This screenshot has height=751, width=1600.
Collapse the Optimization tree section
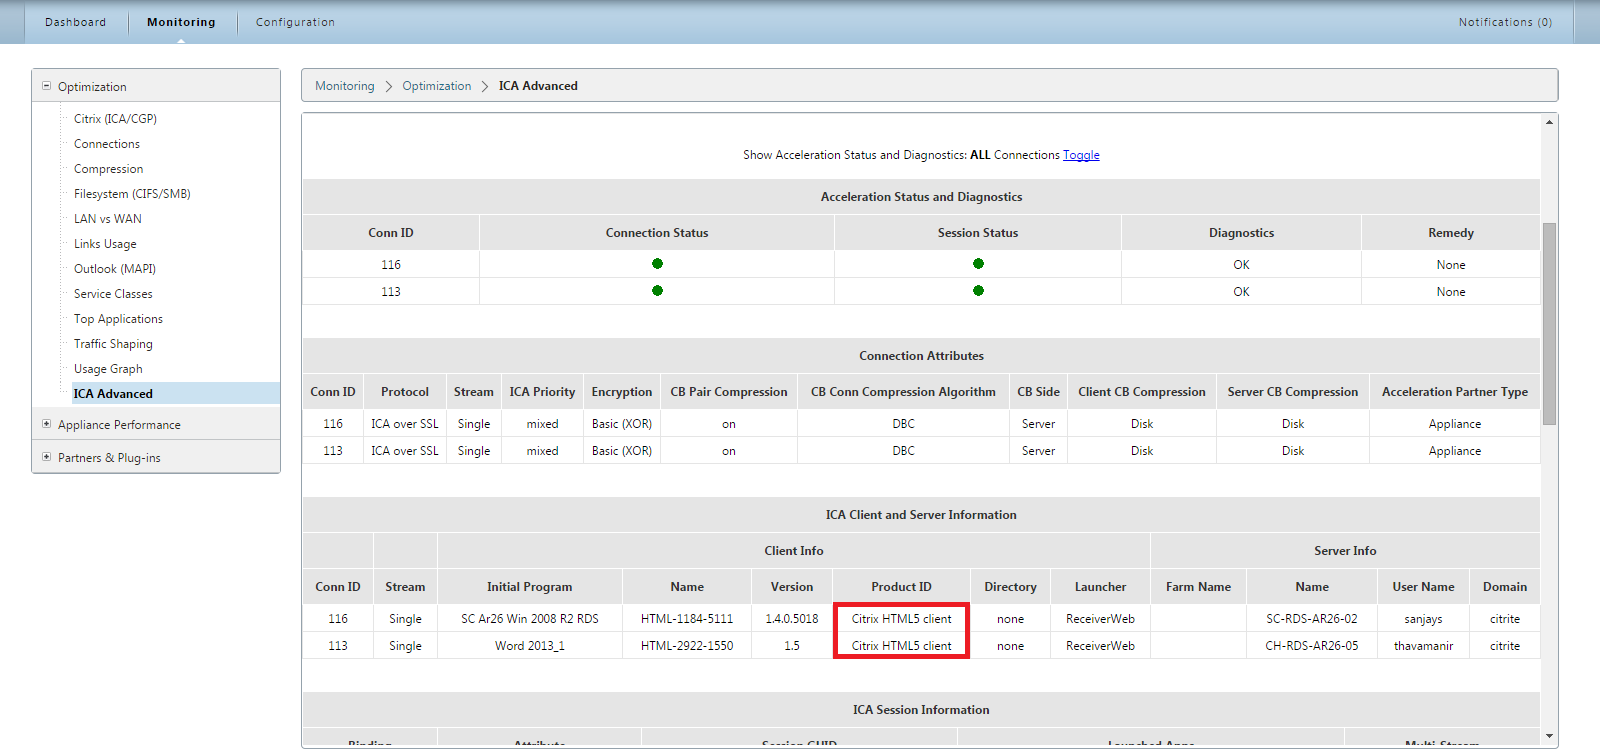(x=46, y=86)
